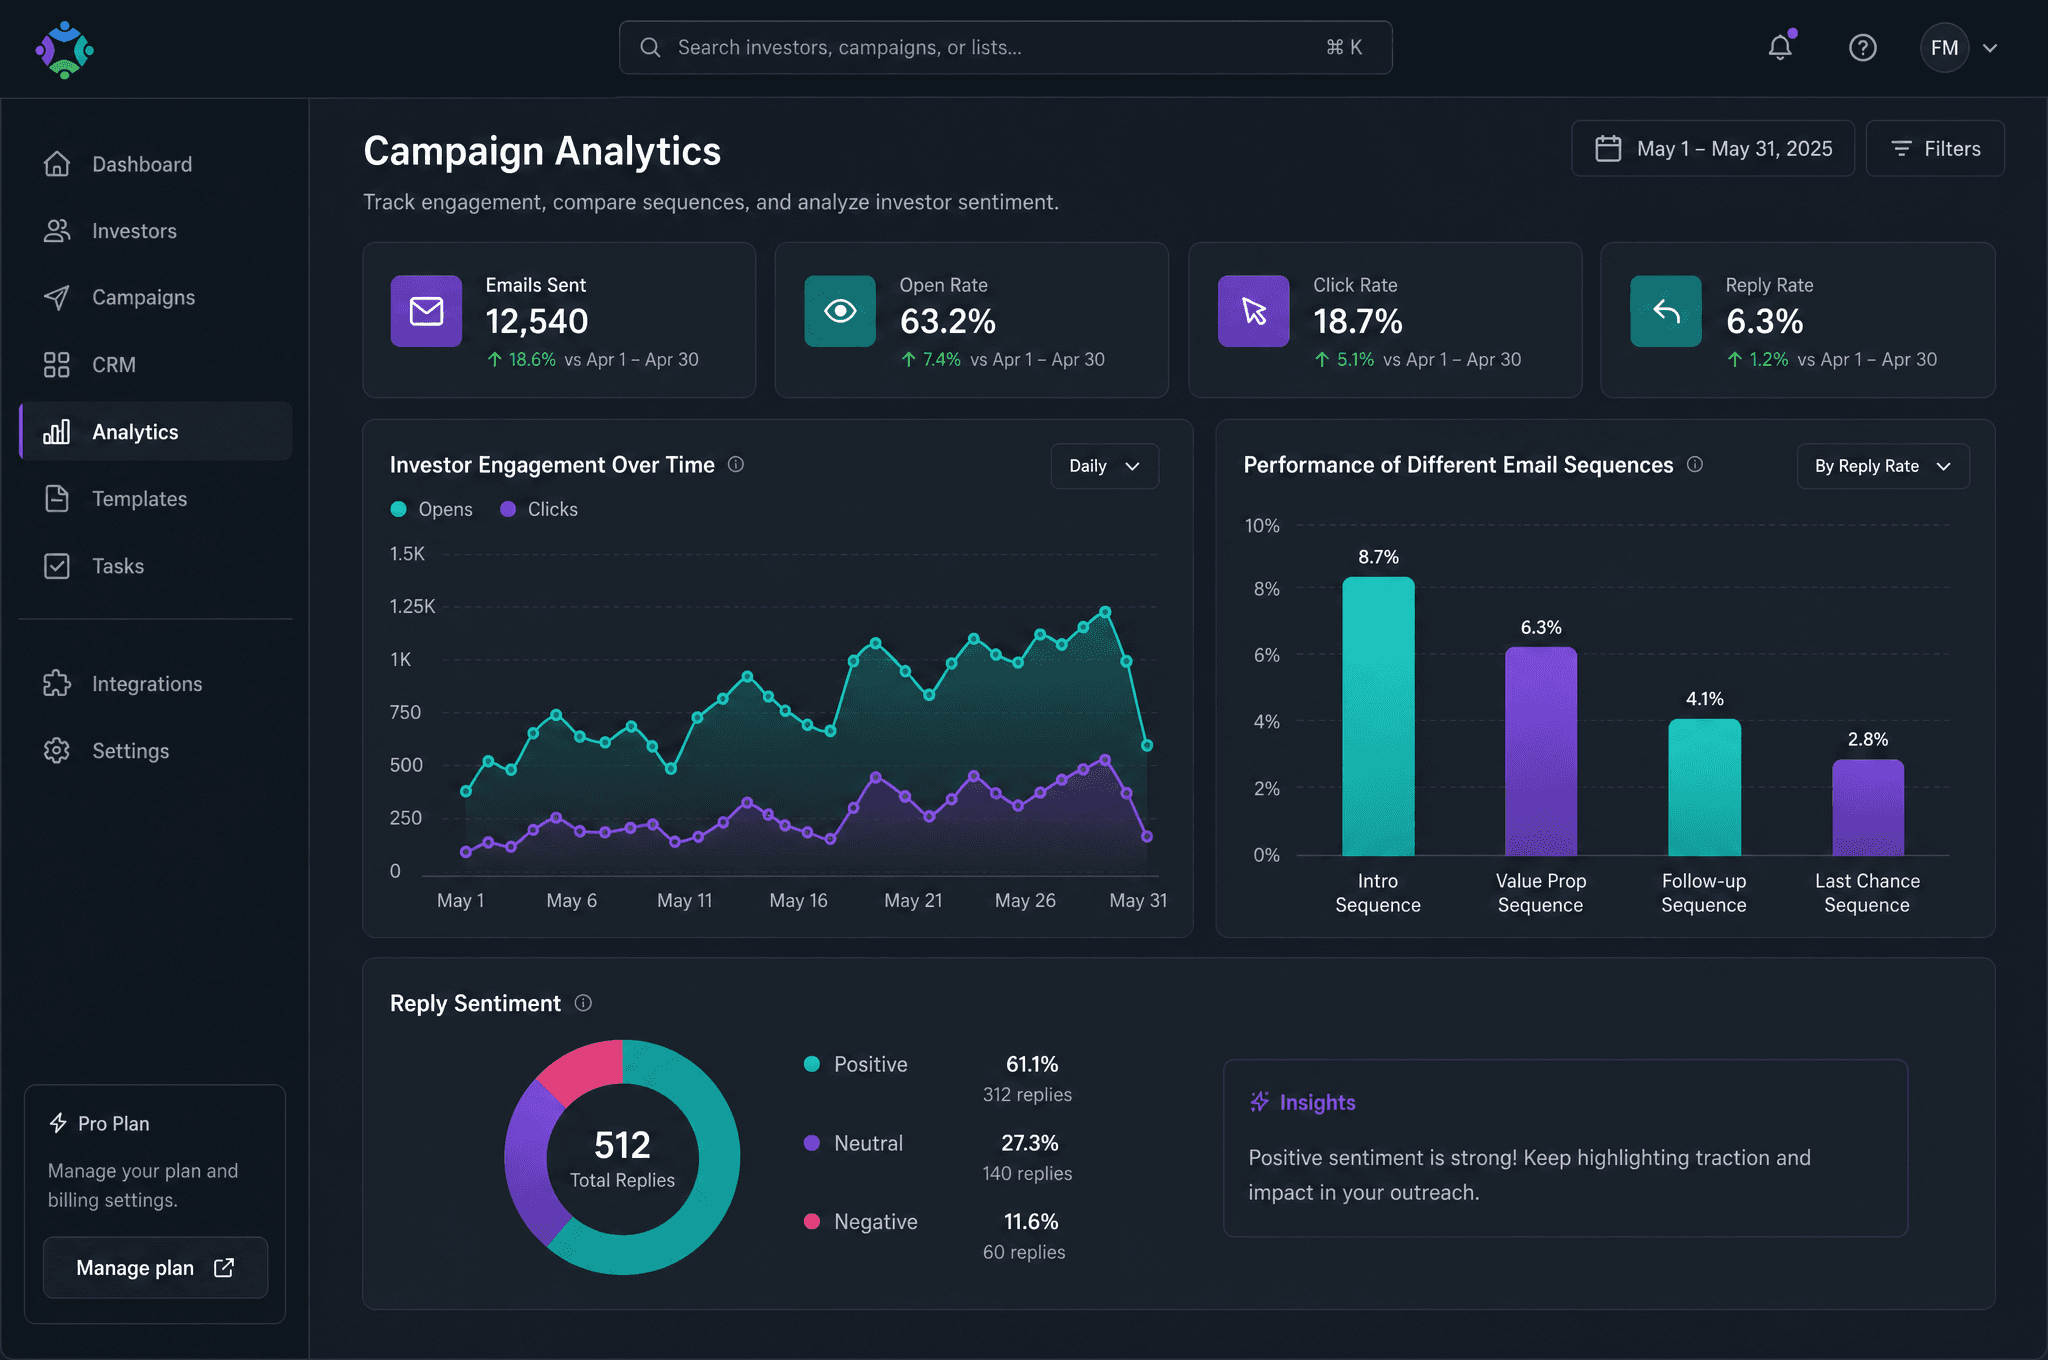
Task: Click the calendar icon in date range
Action: tap(1608, 149)
